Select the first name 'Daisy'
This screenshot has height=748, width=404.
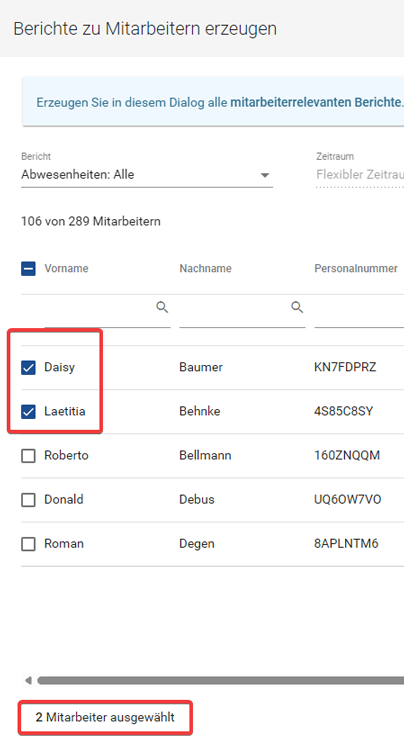[x=60, y=367]
